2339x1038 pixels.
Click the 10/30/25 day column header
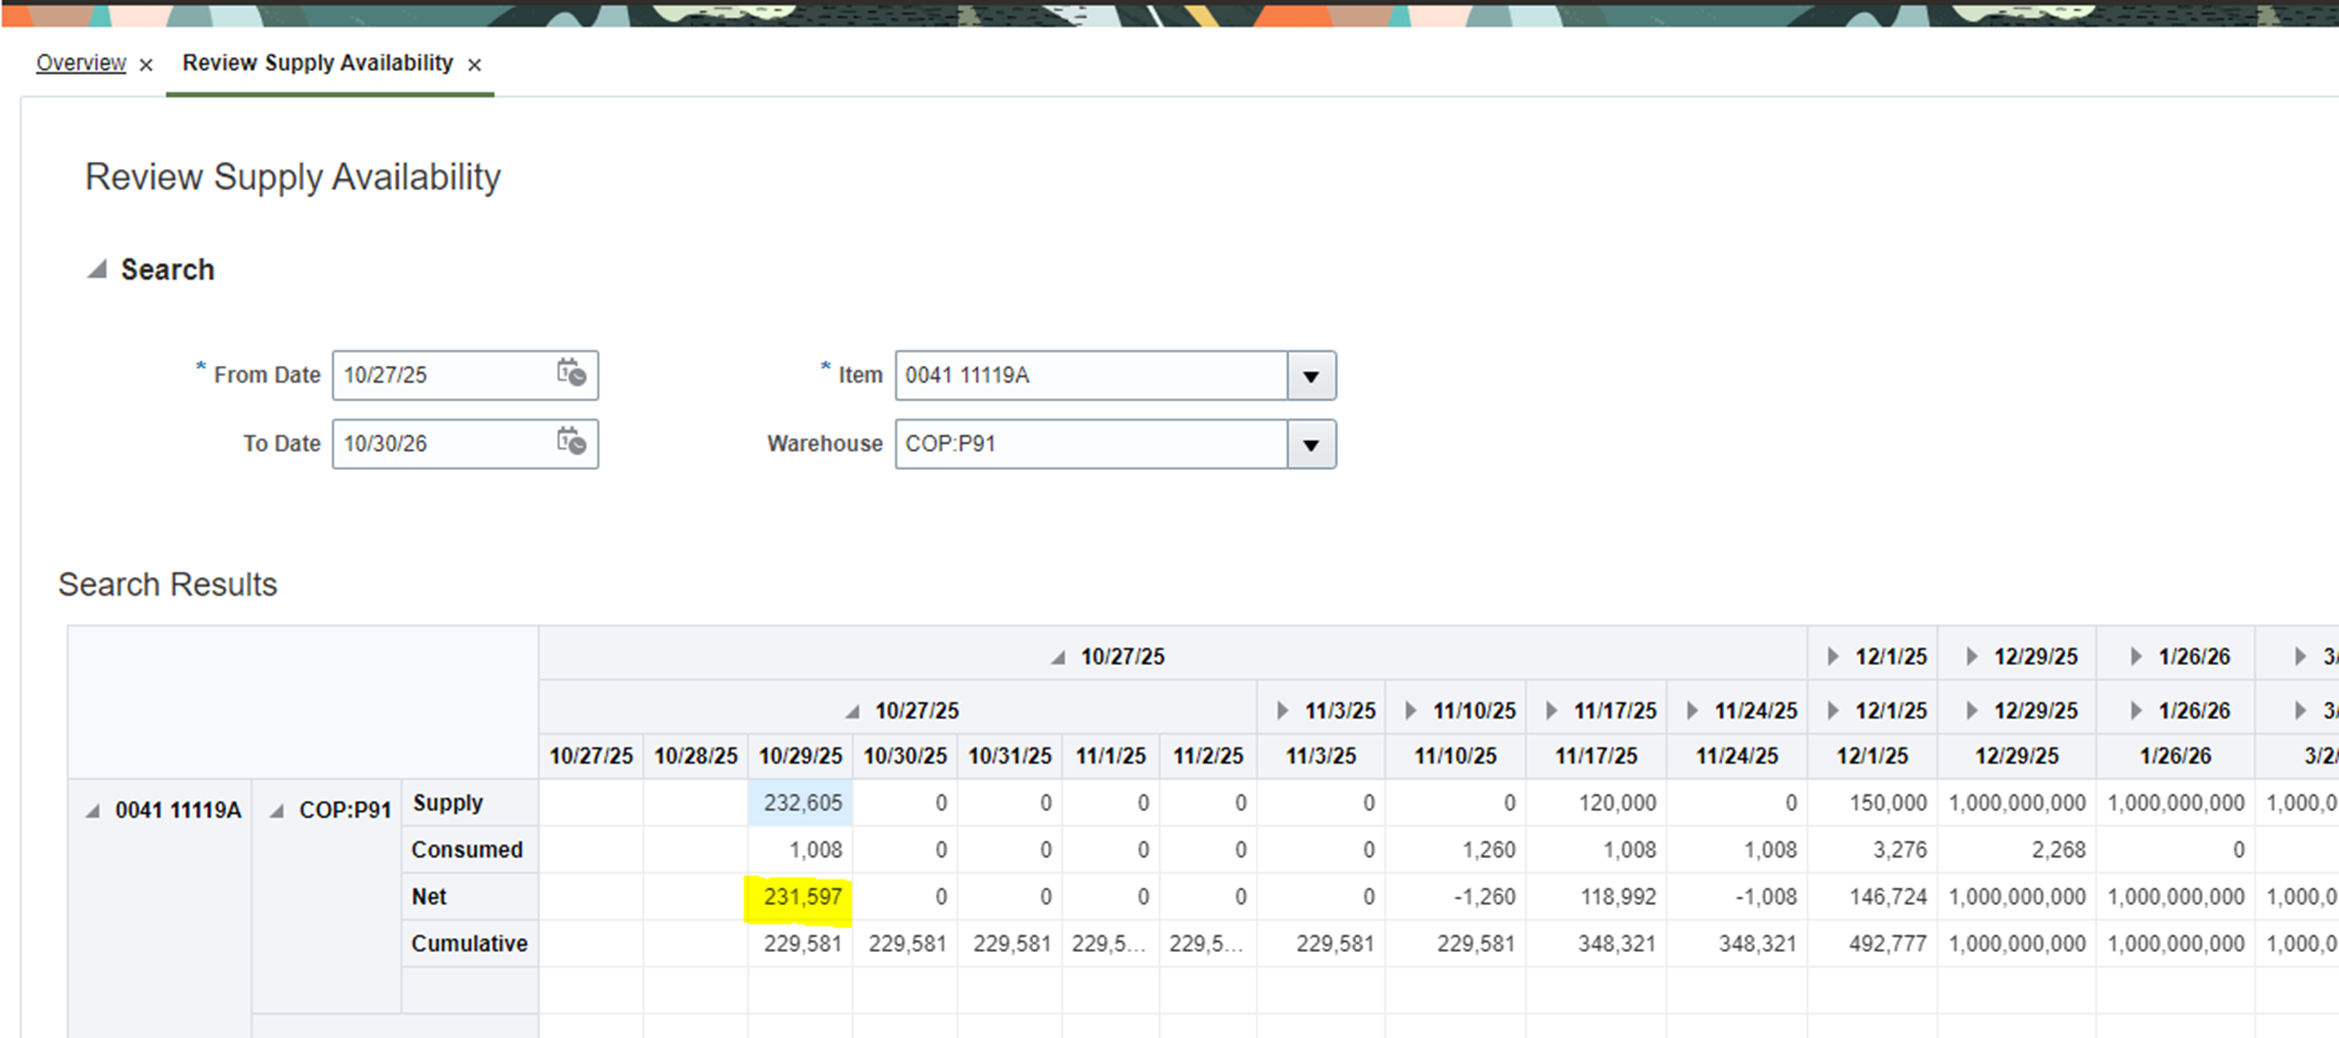tap(905, 757)
